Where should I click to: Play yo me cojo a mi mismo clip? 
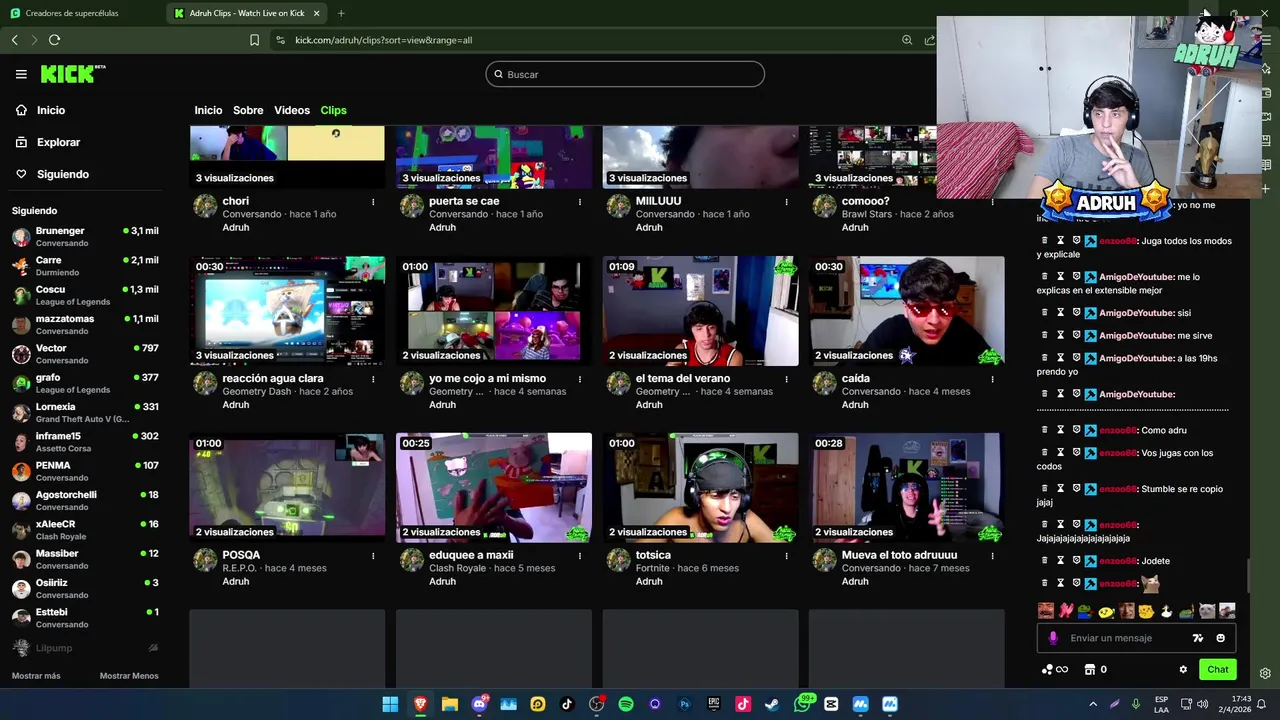(x=494, y=311)
